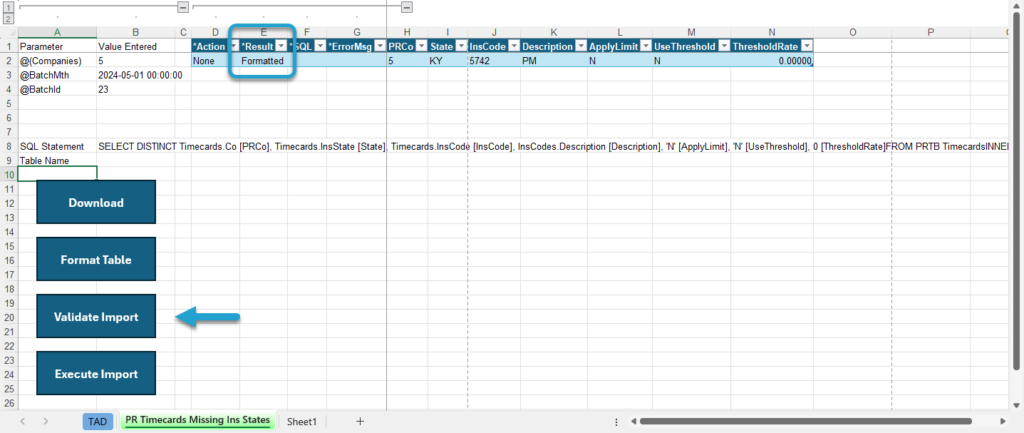Image resolution: width=1024 pixels, height=433 pixels.
Task: Select column E header
Action: tap(263, 32)
